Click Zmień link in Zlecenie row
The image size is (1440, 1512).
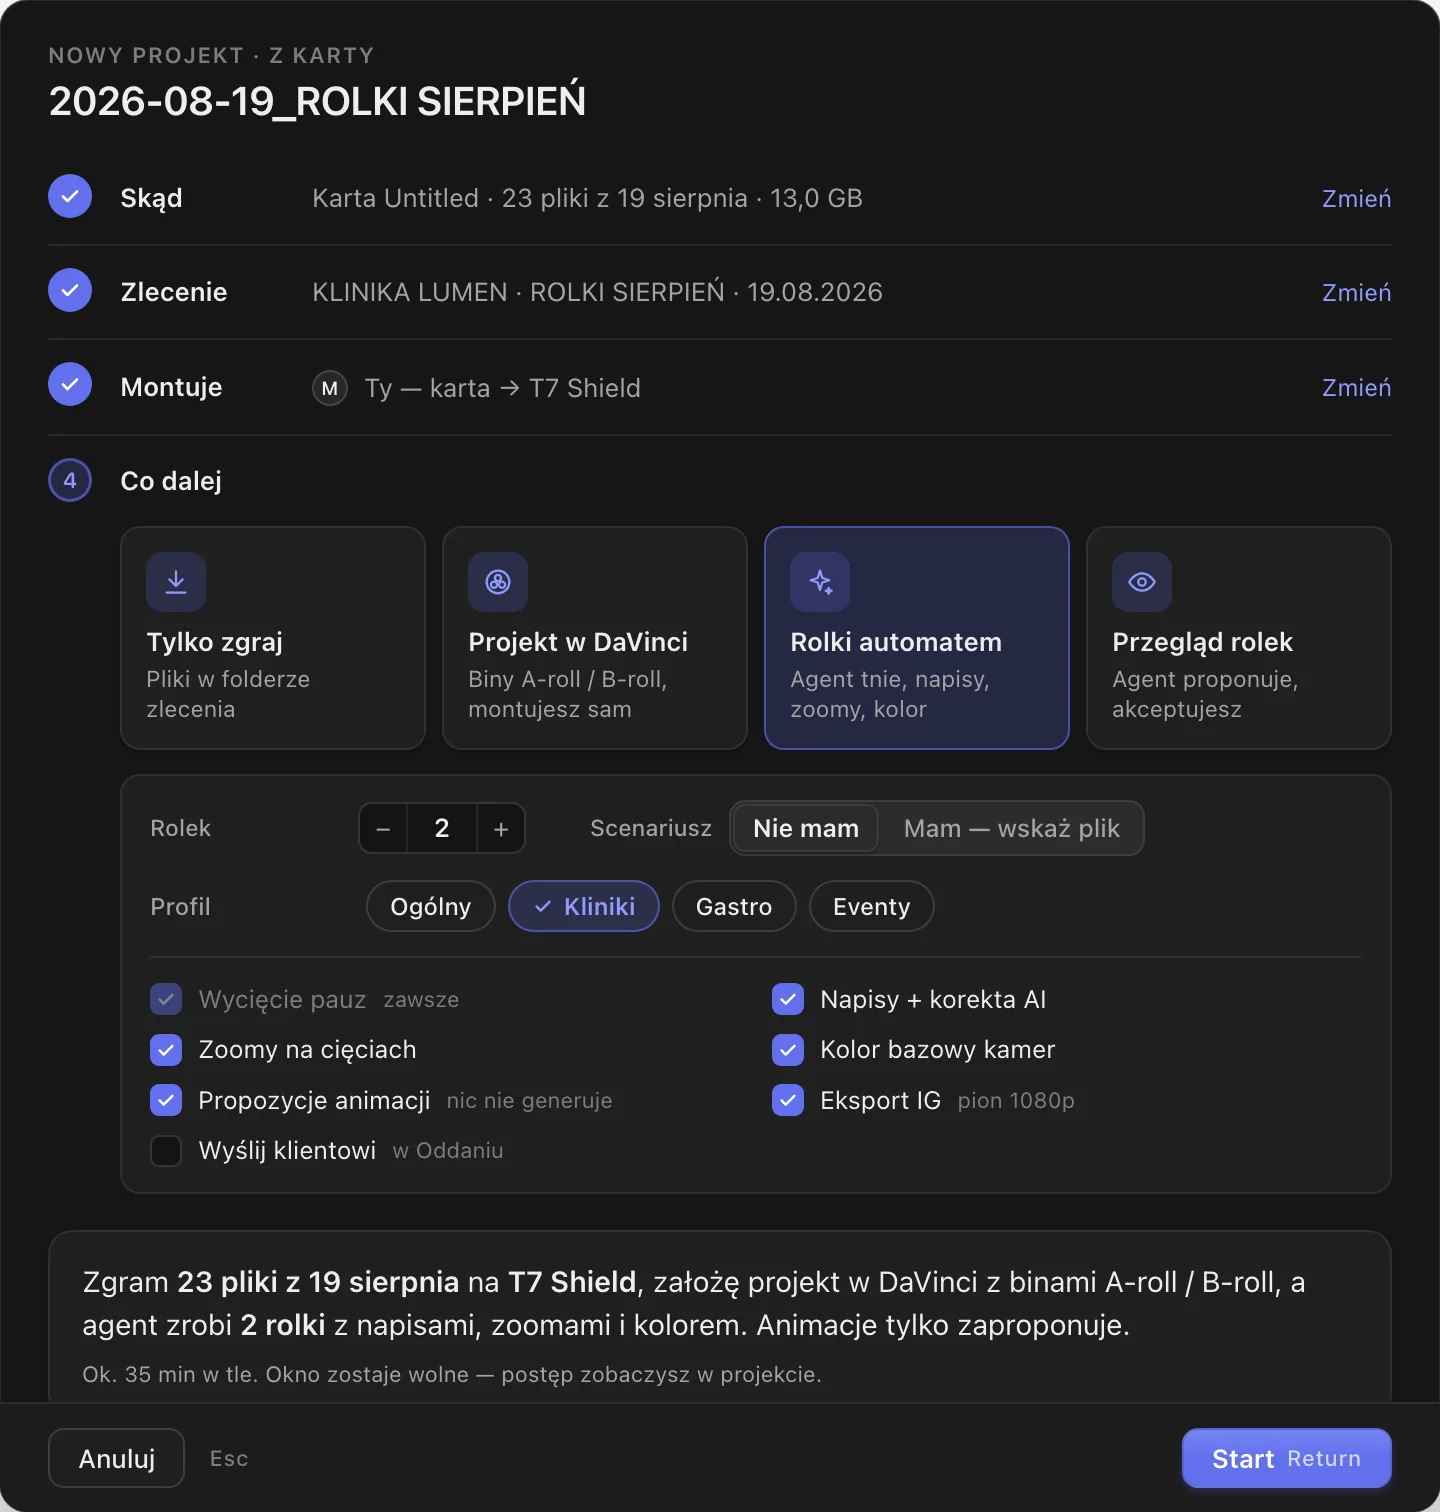pyautogui.click(x=1356, y=292)
